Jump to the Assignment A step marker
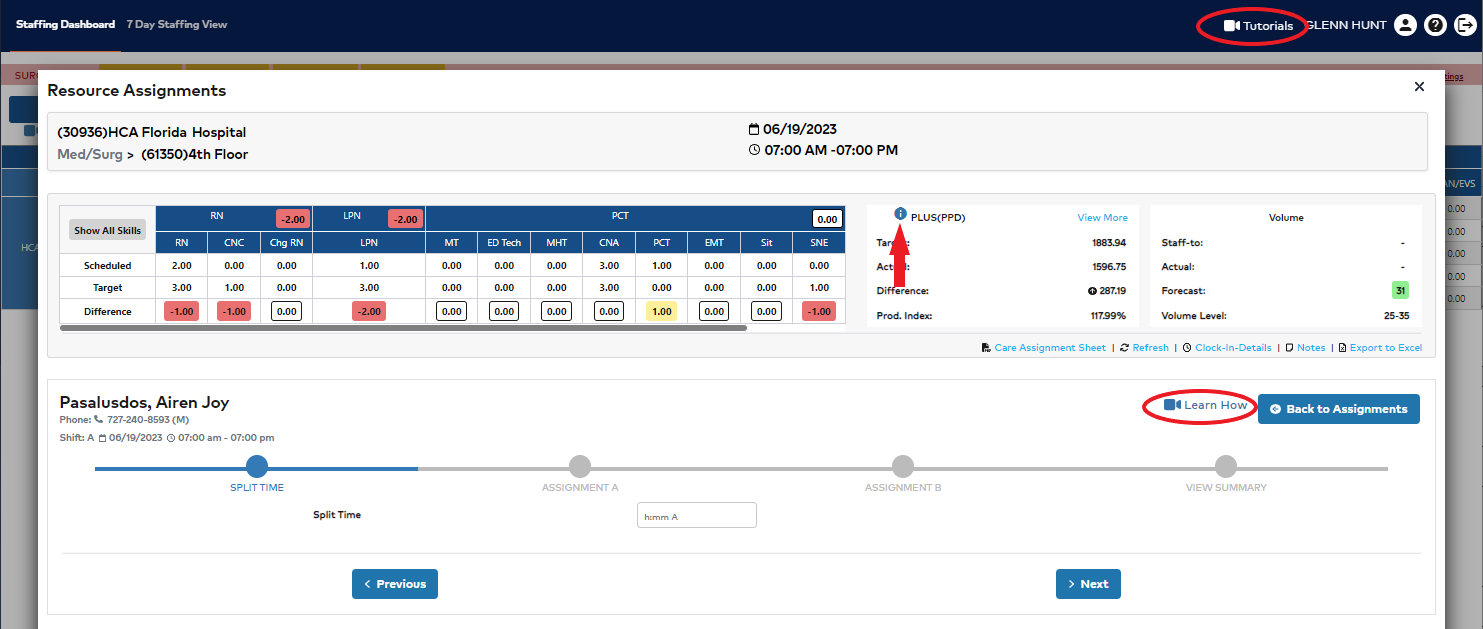Viewport: 1483px width, 629px height. click(x=580, y=466)
